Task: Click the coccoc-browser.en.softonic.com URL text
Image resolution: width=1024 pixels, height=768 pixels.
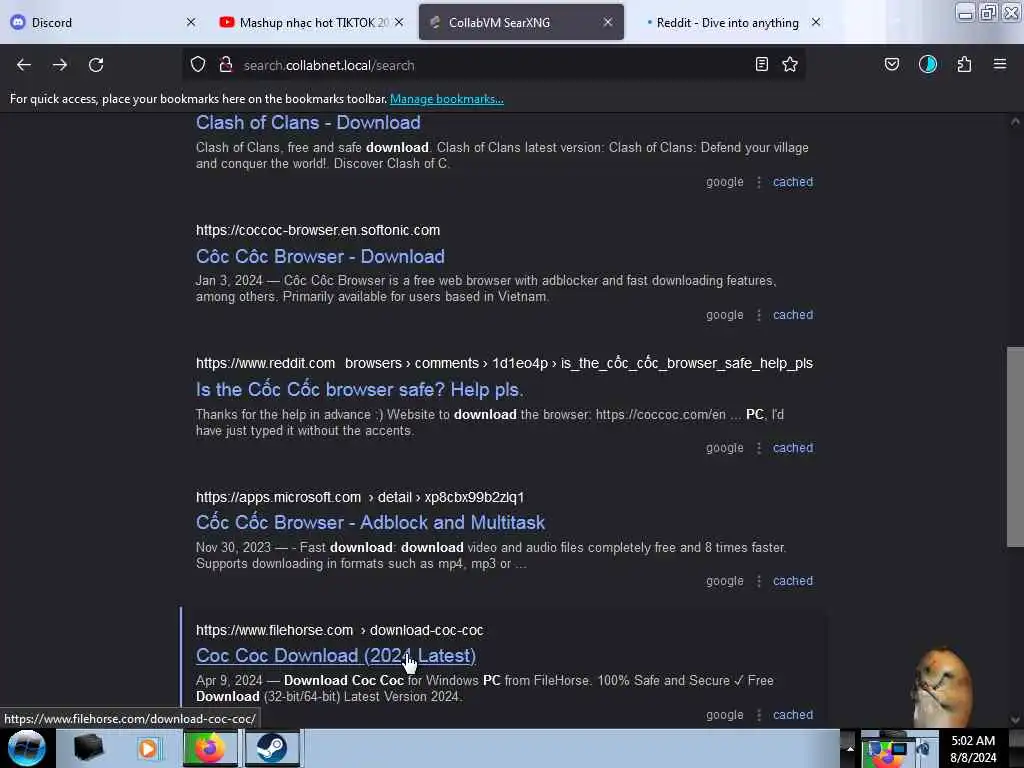Action: click(x=318, y=230)
